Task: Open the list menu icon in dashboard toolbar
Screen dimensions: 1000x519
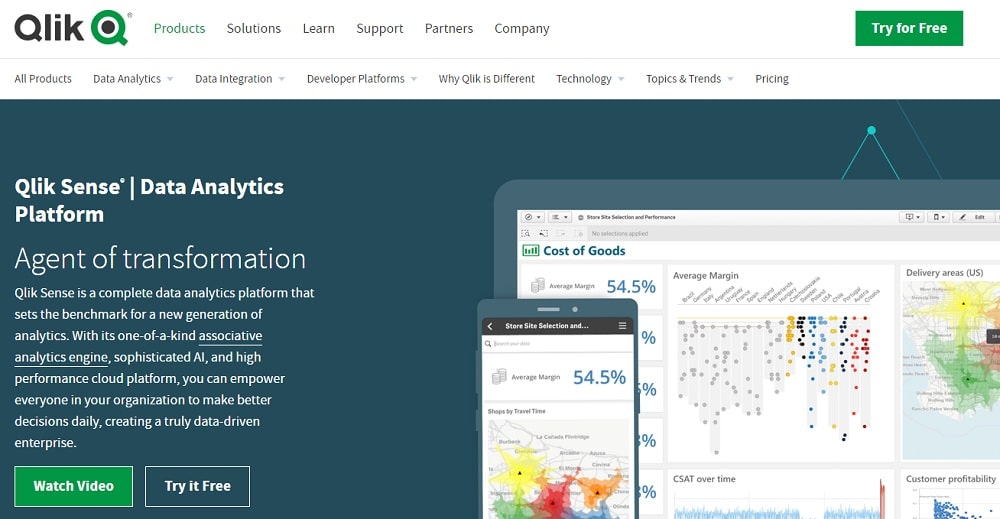Action: (x=559, y=217)
